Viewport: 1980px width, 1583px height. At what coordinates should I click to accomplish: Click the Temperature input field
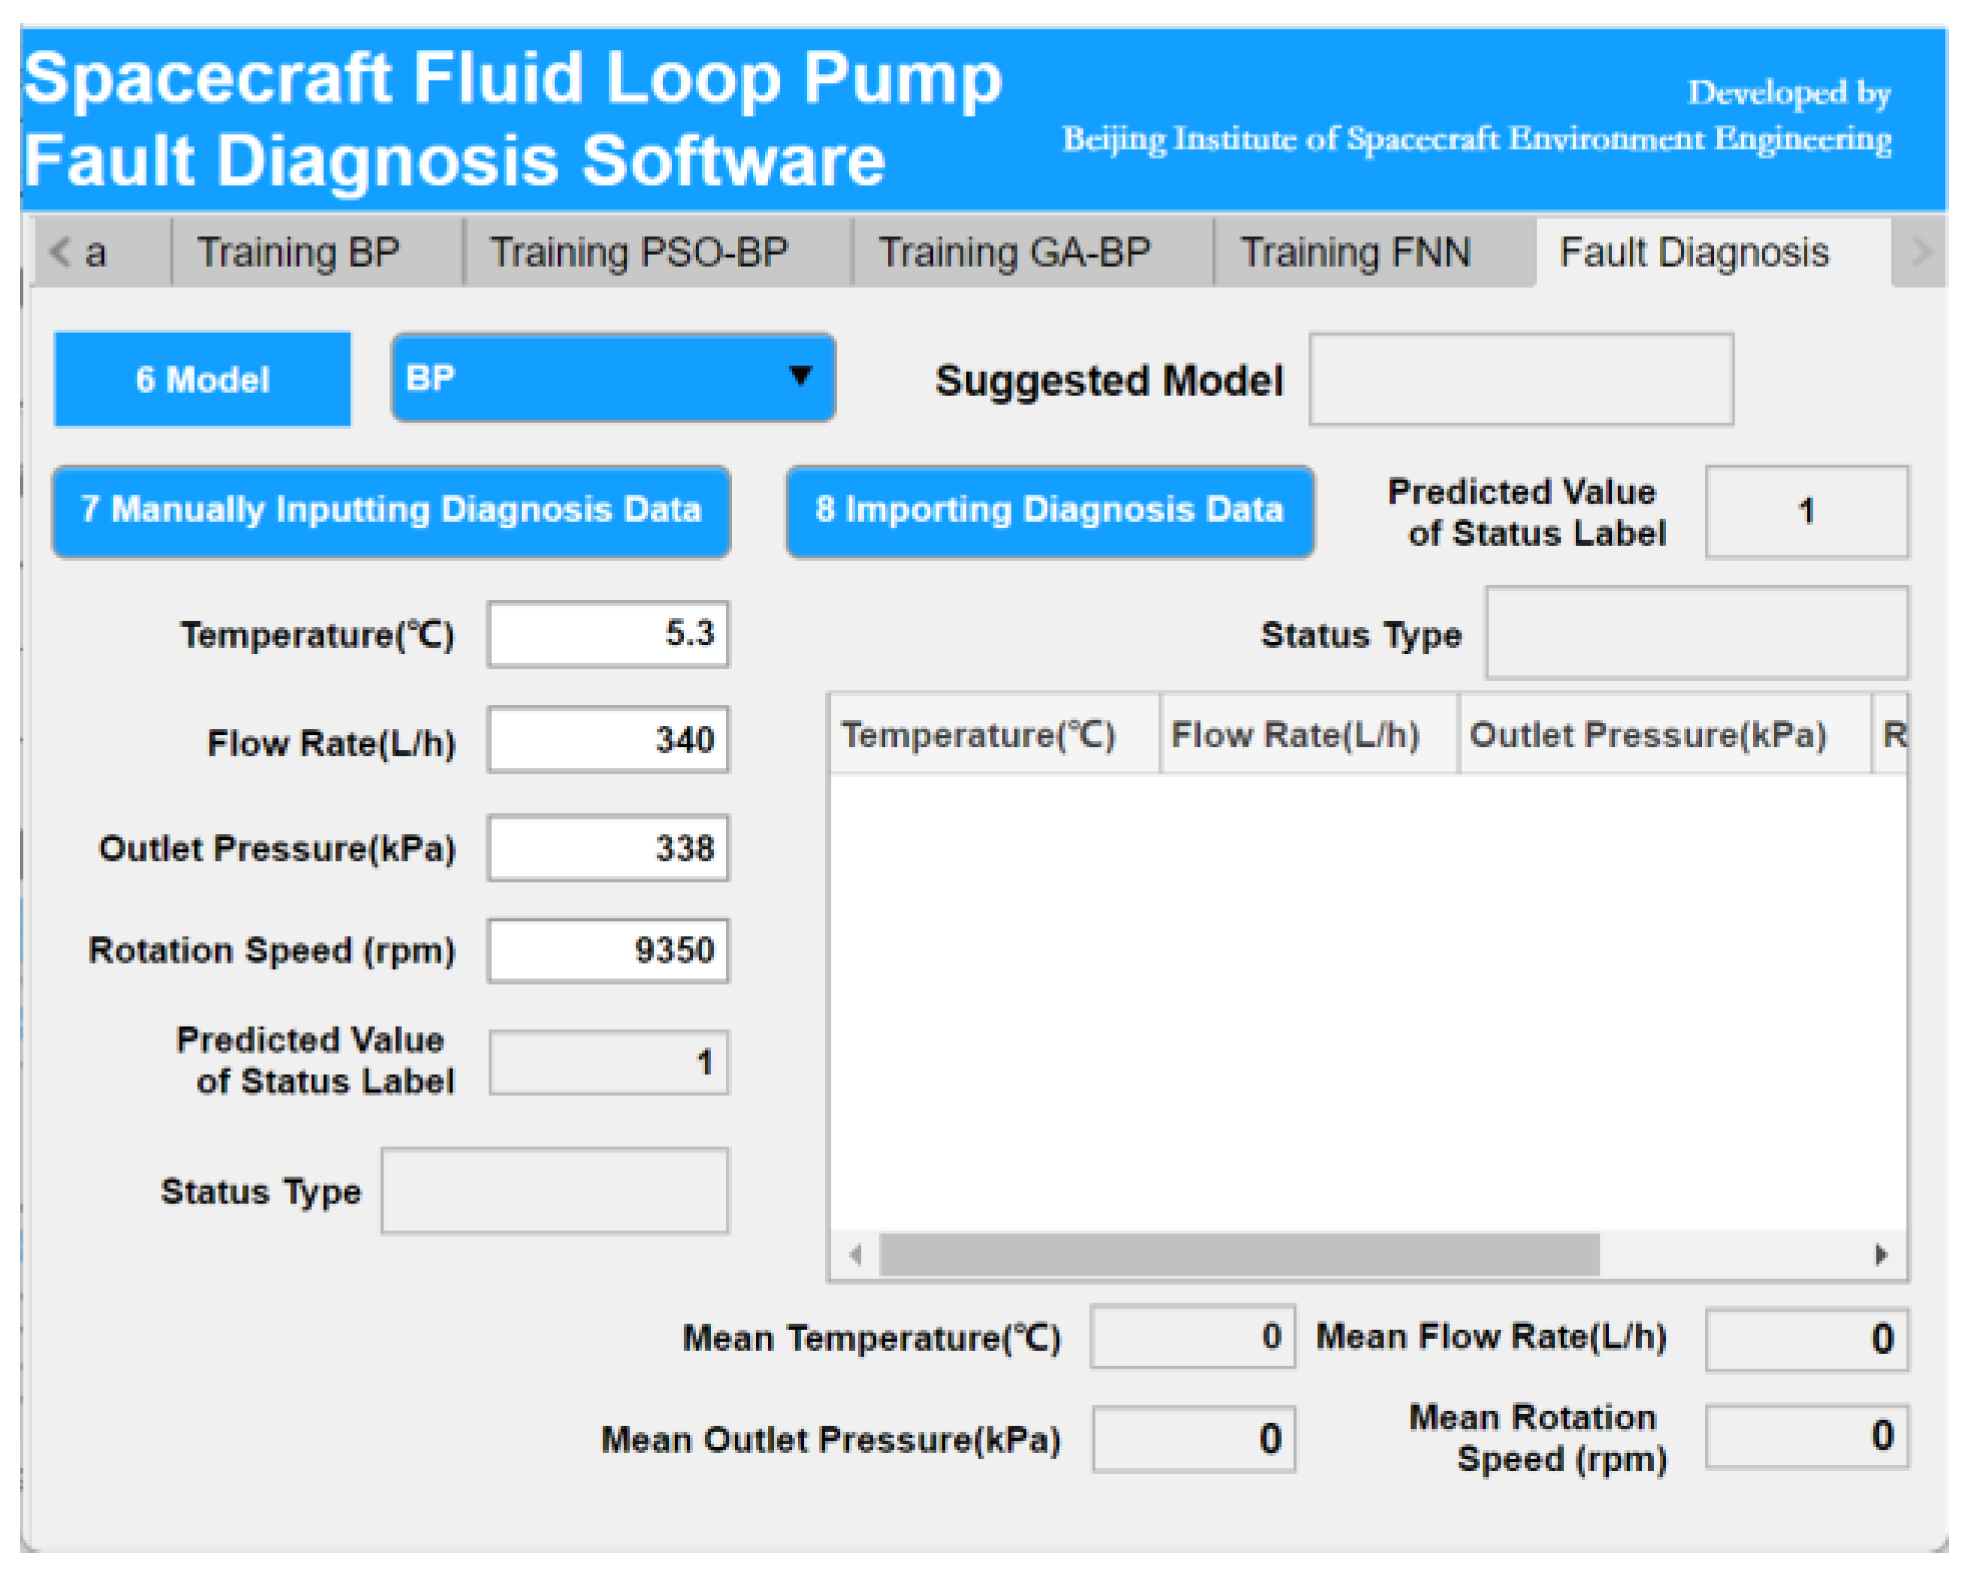point(608,633)
